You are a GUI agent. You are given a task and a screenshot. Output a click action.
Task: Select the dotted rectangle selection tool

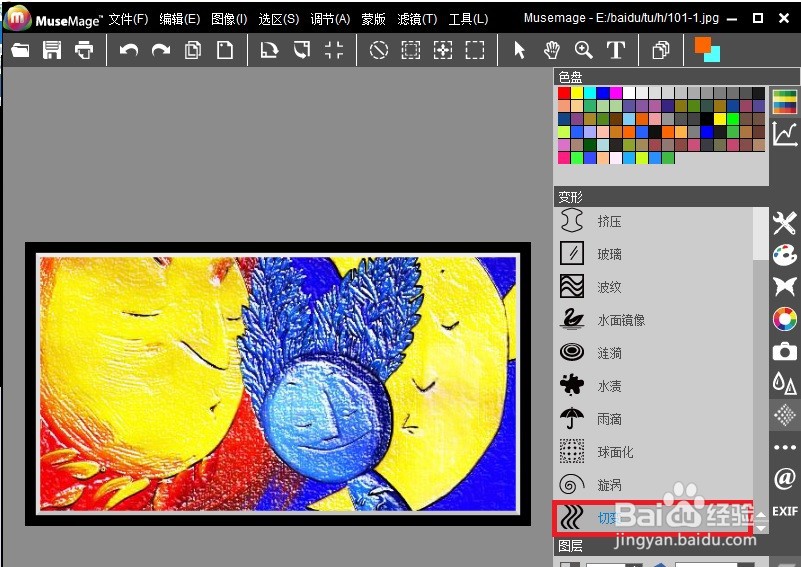pyautogui.click(x=411, y=50)
